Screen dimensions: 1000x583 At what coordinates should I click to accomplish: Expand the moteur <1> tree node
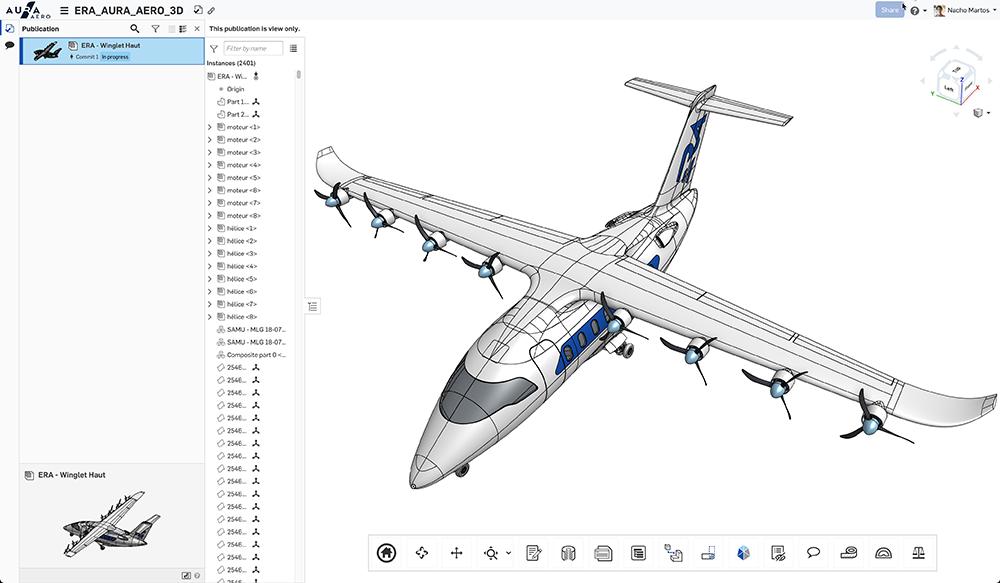209,126
